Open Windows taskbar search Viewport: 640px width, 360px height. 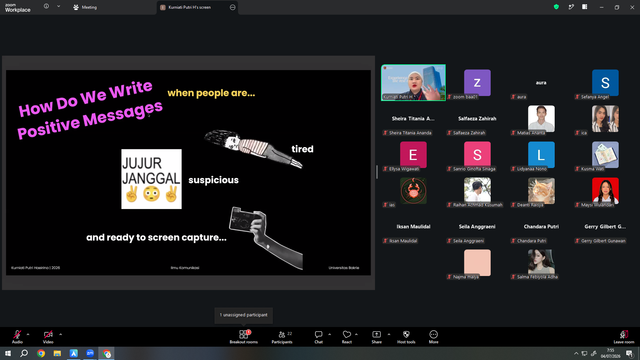click(24, 353)
